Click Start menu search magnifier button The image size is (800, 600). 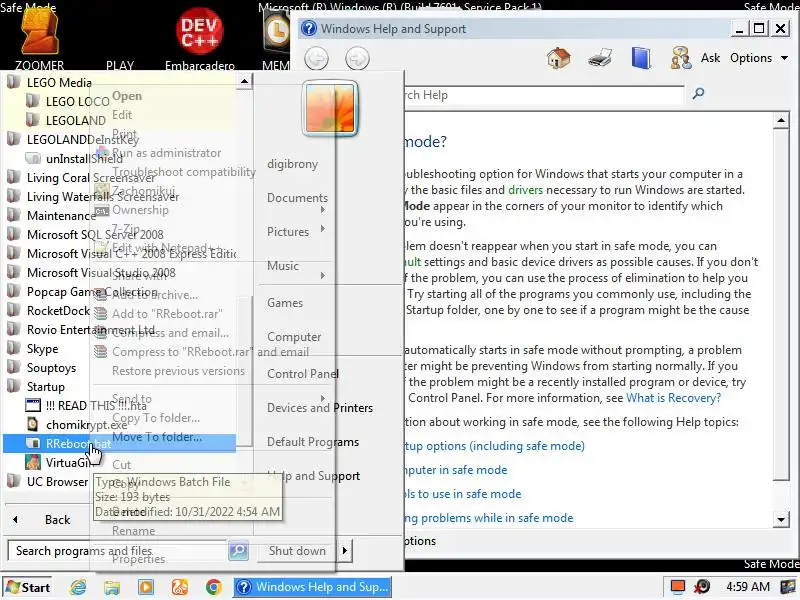tap(238, 551)
